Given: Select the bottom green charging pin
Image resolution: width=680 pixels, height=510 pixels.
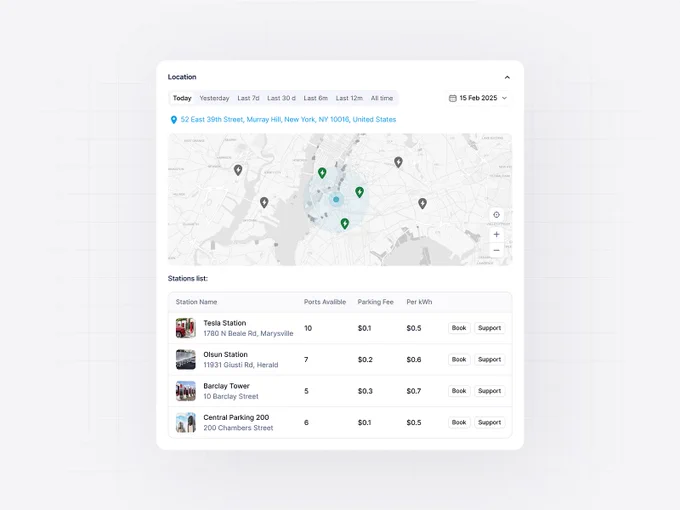Looking at the screenshot, I should click(344, 223).
